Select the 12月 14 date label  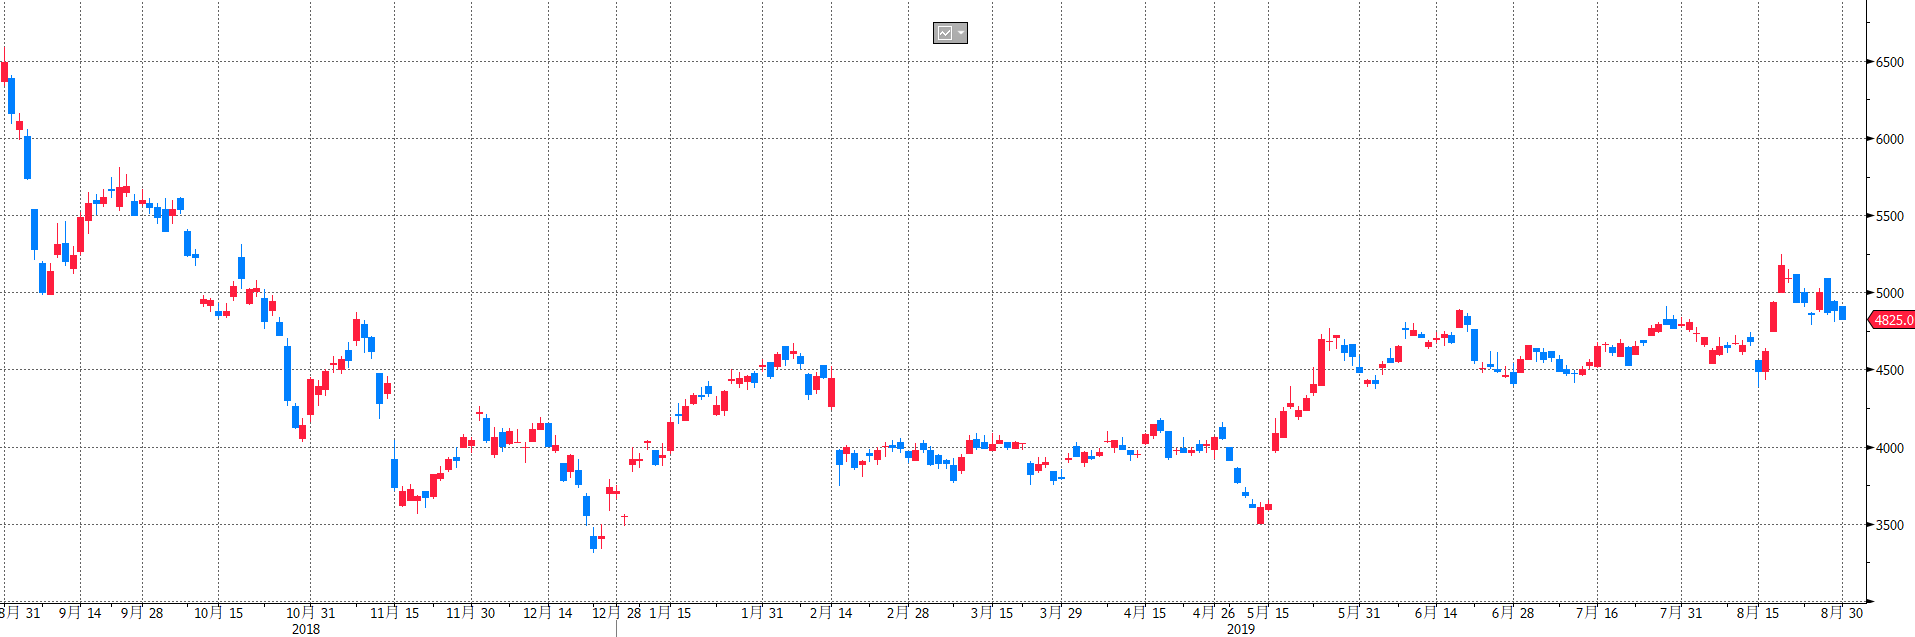[x=548, y=613]
